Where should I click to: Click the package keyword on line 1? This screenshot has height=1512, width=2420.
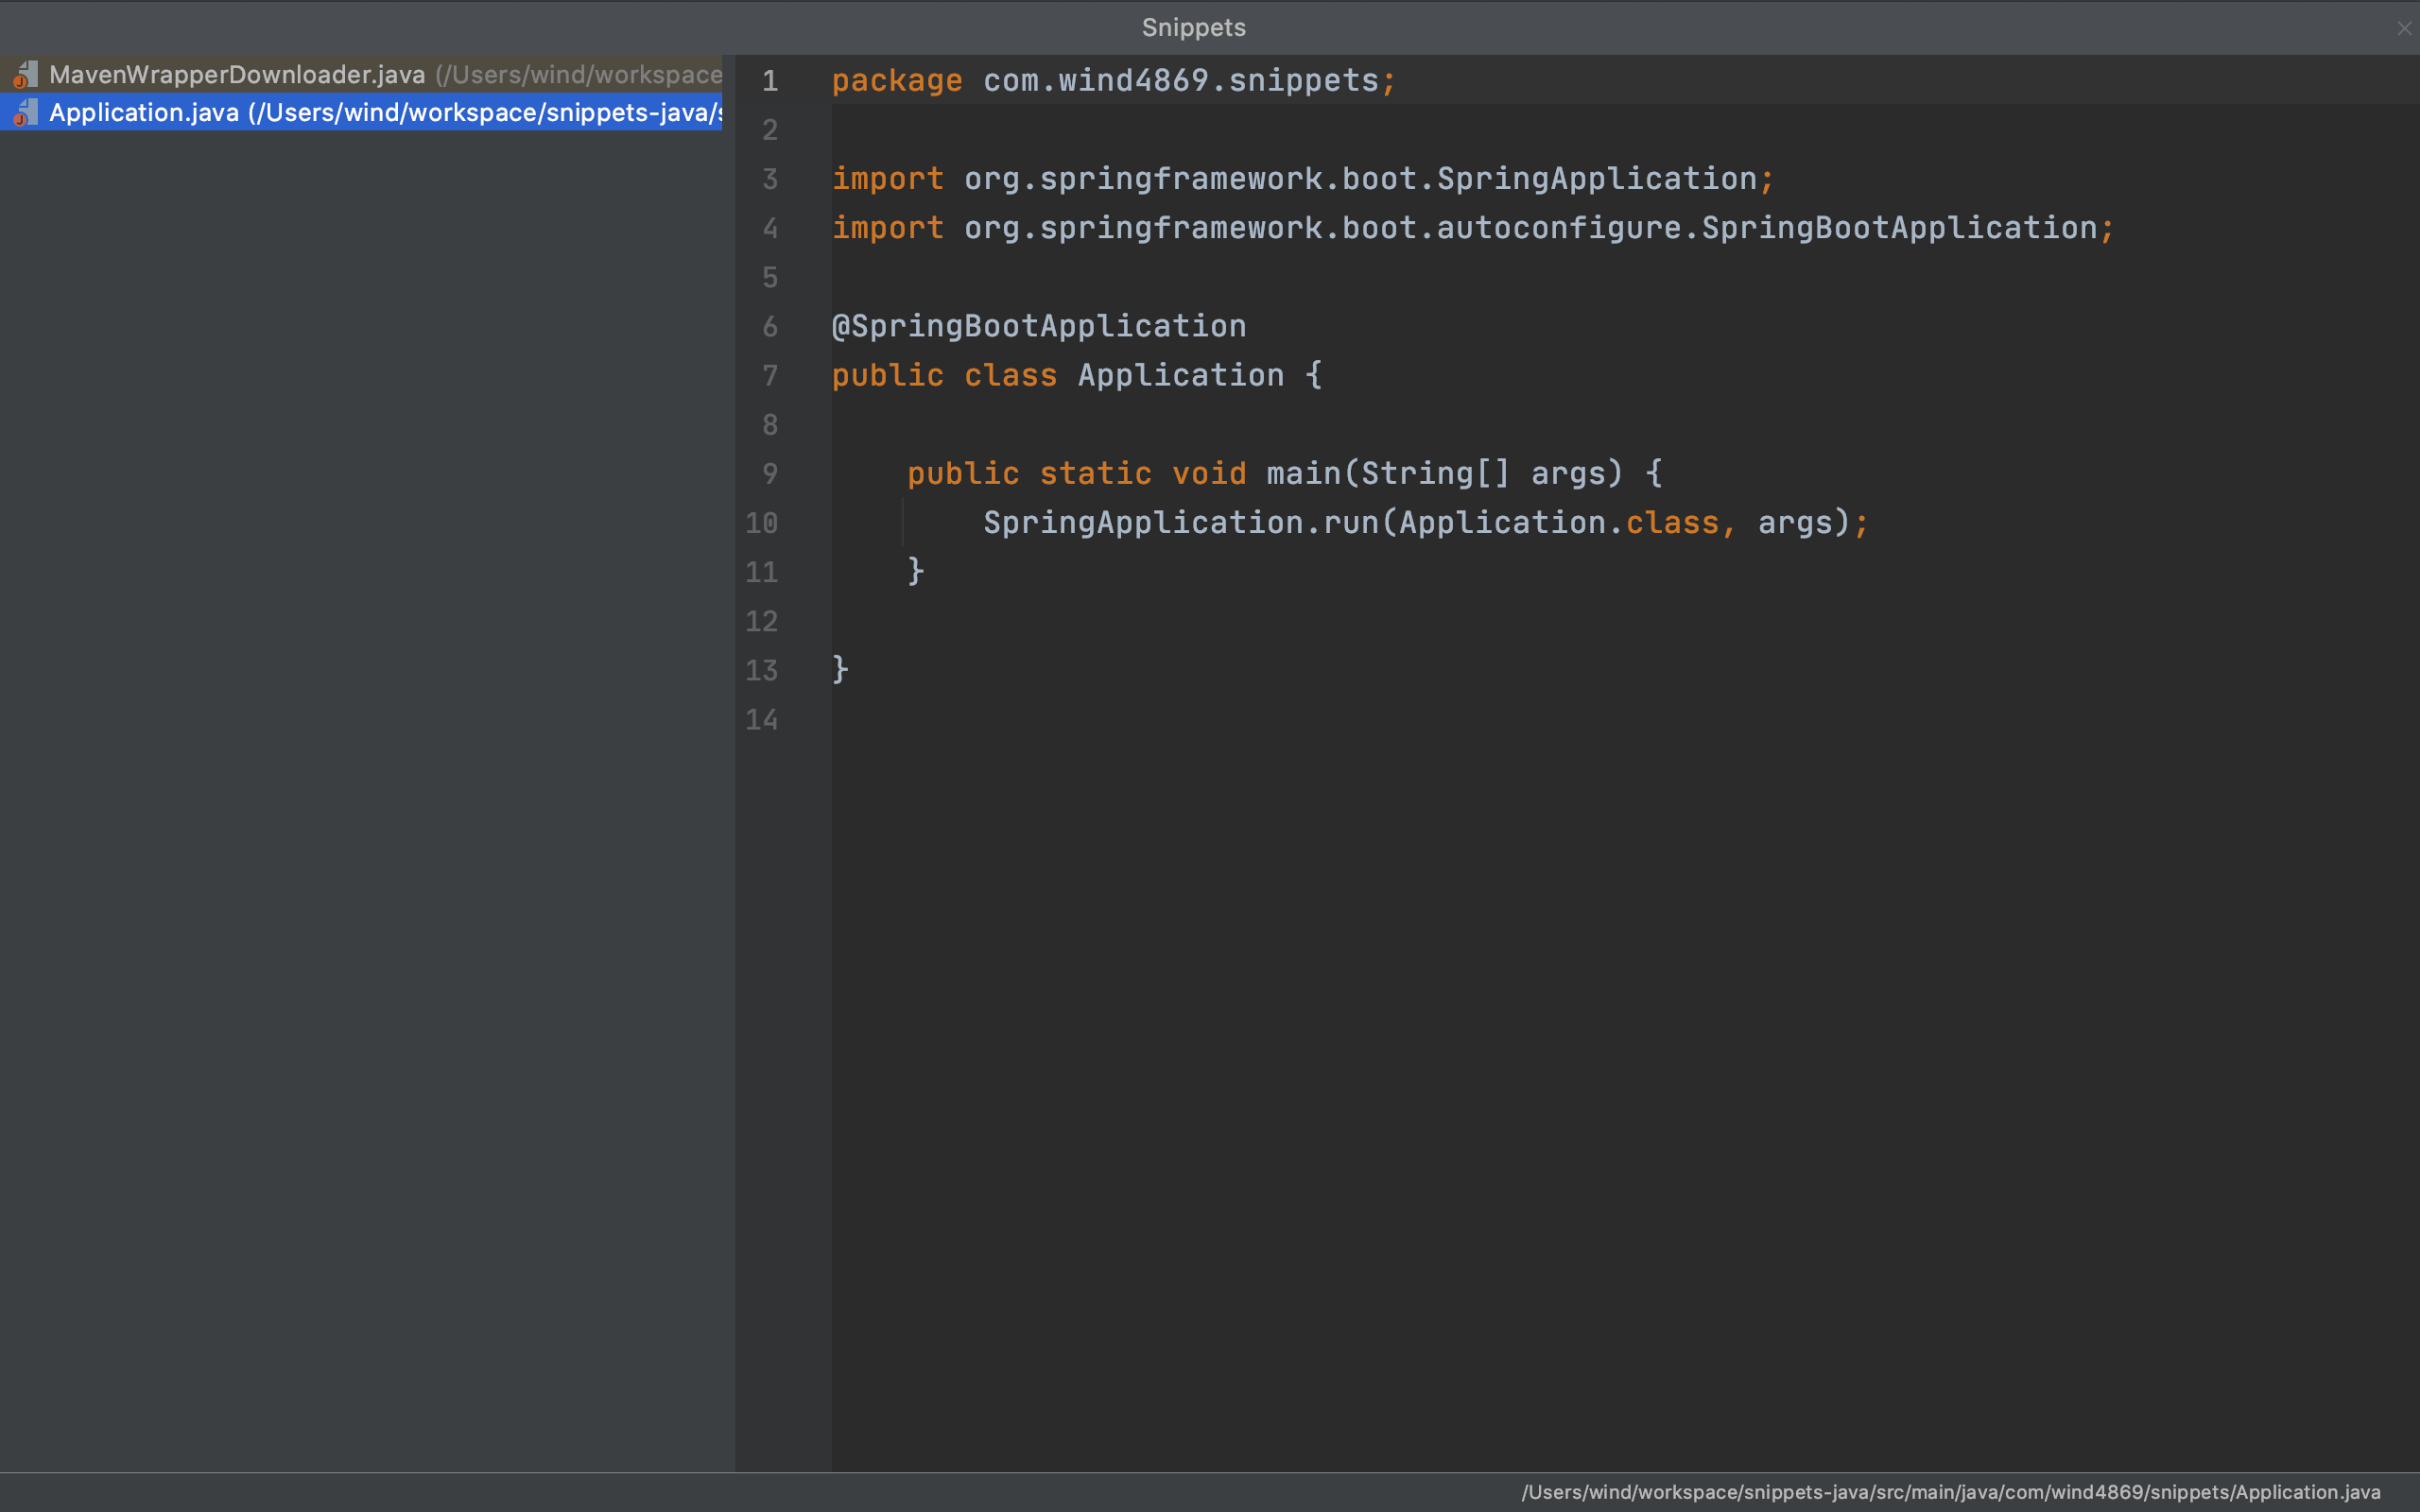tap(897, 80)
